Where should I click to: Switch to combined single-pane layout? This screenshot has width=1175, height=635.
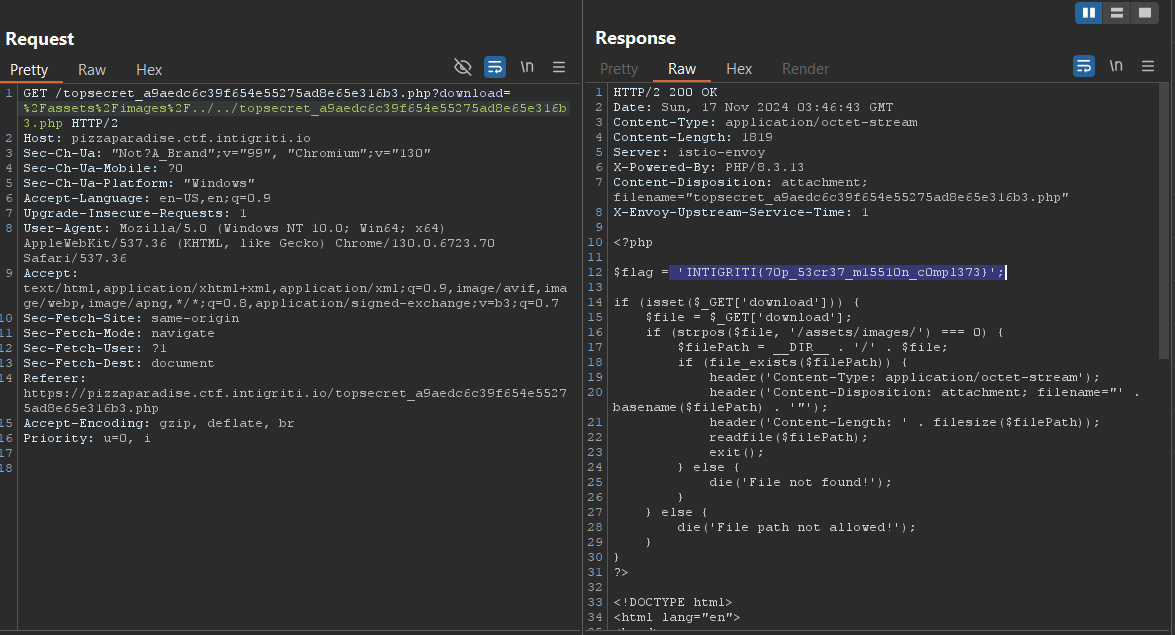point(1144,13)
